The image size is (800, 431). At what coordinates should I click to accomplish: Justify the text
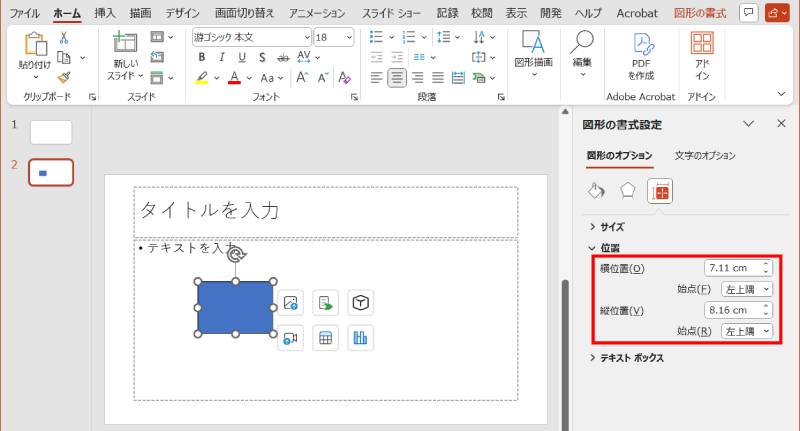(x=438, y=78)
